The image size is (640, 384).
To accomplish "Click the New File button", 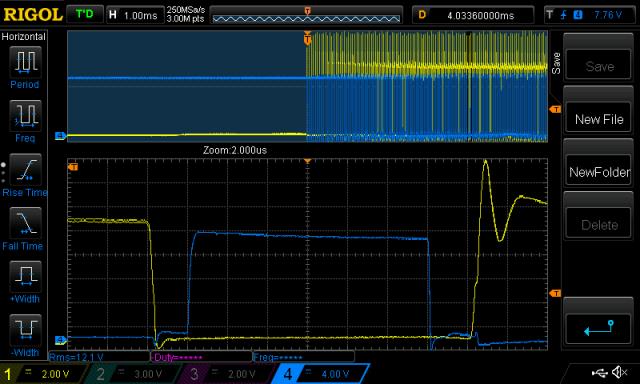I will click(x=598, y=119).
